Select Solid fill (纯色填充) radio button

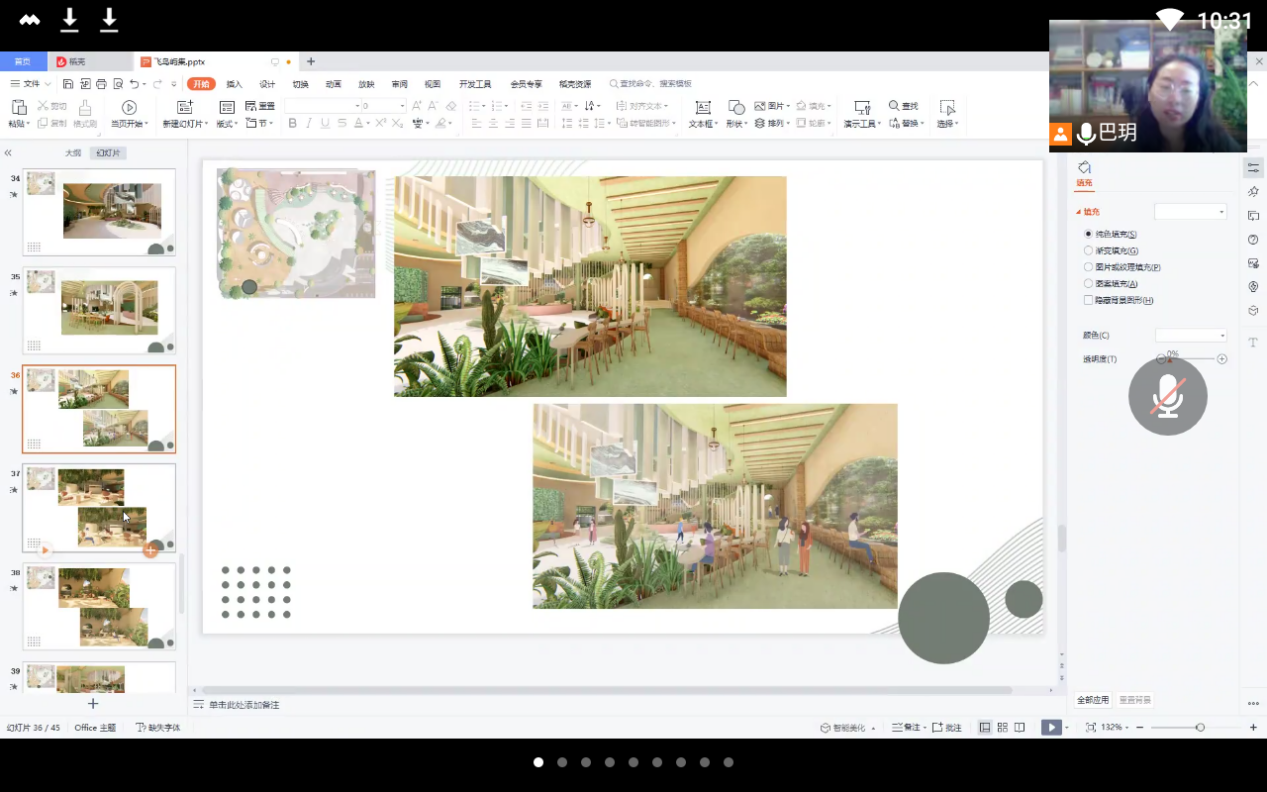[x=1089, y=234]
